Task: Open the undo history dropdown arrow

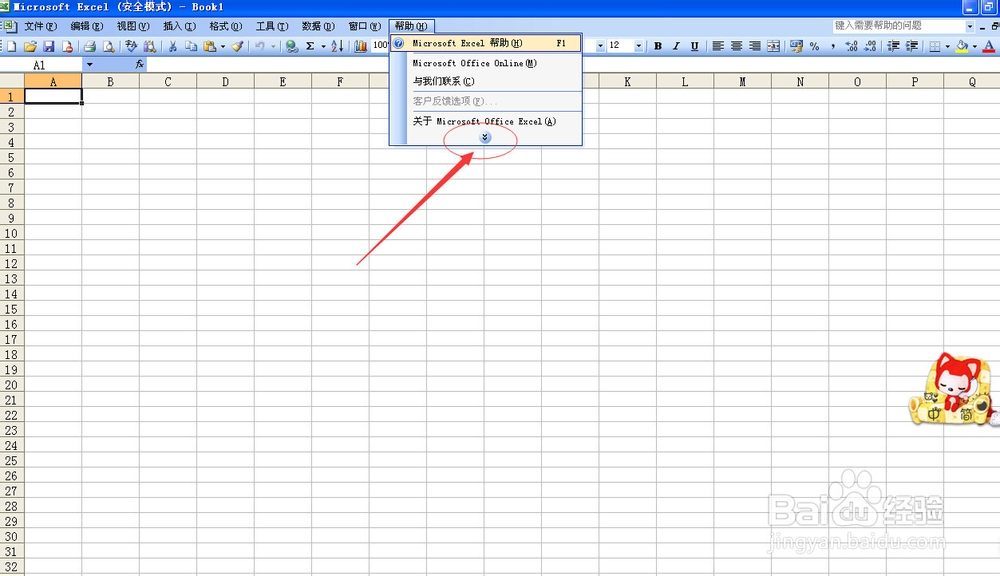Action: point(273,46)
